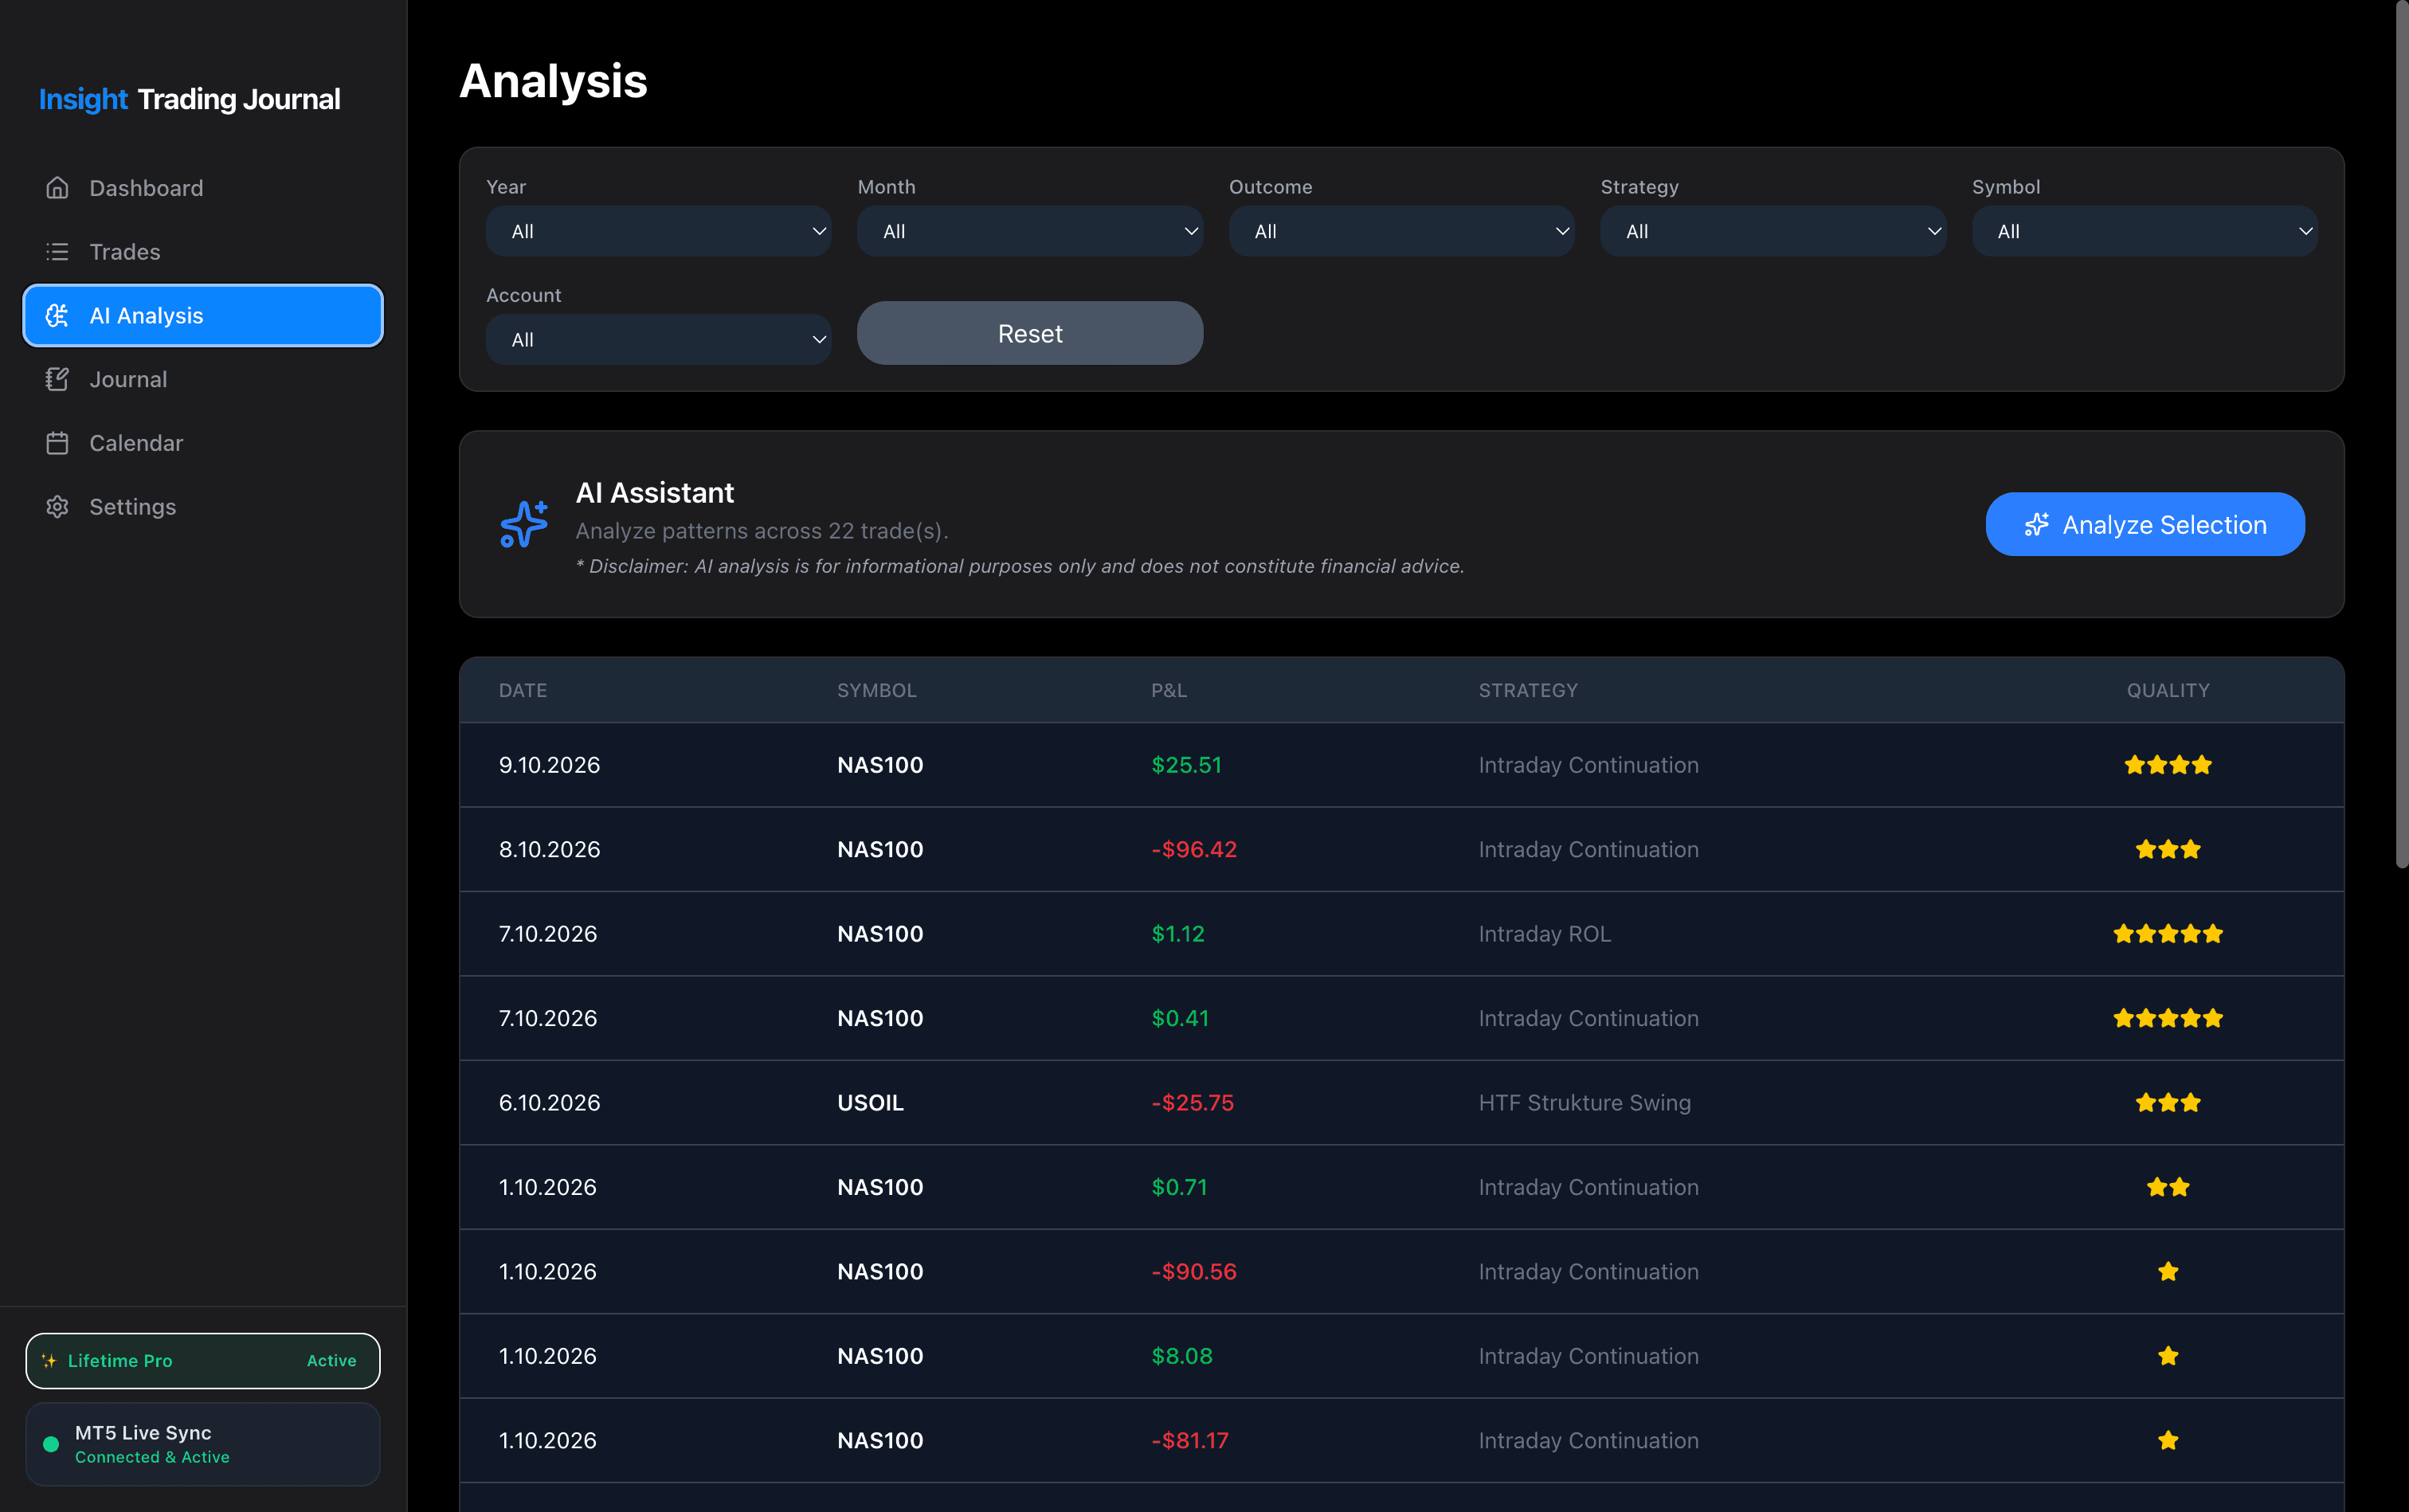Click the Calendar icon in sidebar

click(x=57, y=443)
